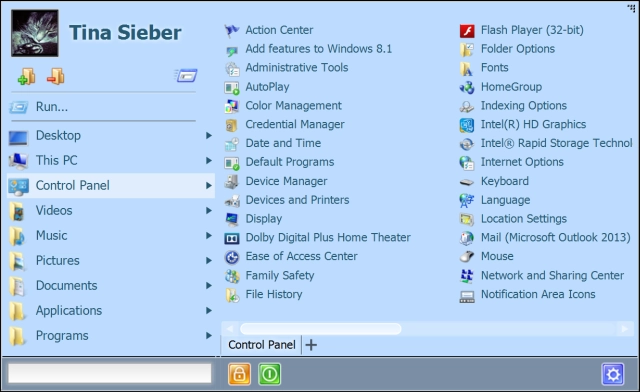The image size is (640, 392).
Task: Add a new tab with the plus button
Action: (311, 345)
